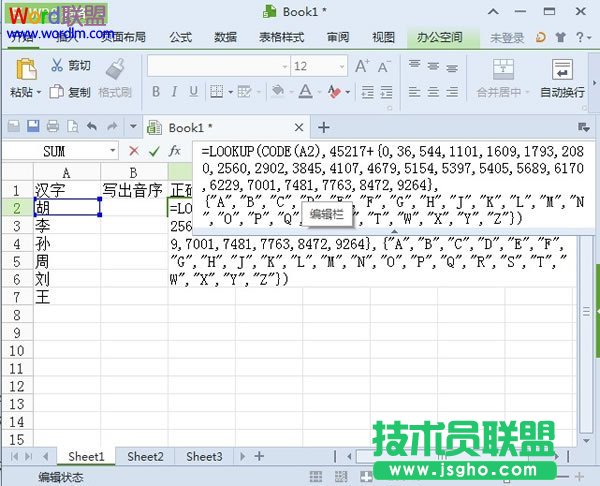Expand quick access toolbar dropdown
Image resolution: width=600 pixels, height=486 pixels.
pyautogui.click(x=133, y=126)
